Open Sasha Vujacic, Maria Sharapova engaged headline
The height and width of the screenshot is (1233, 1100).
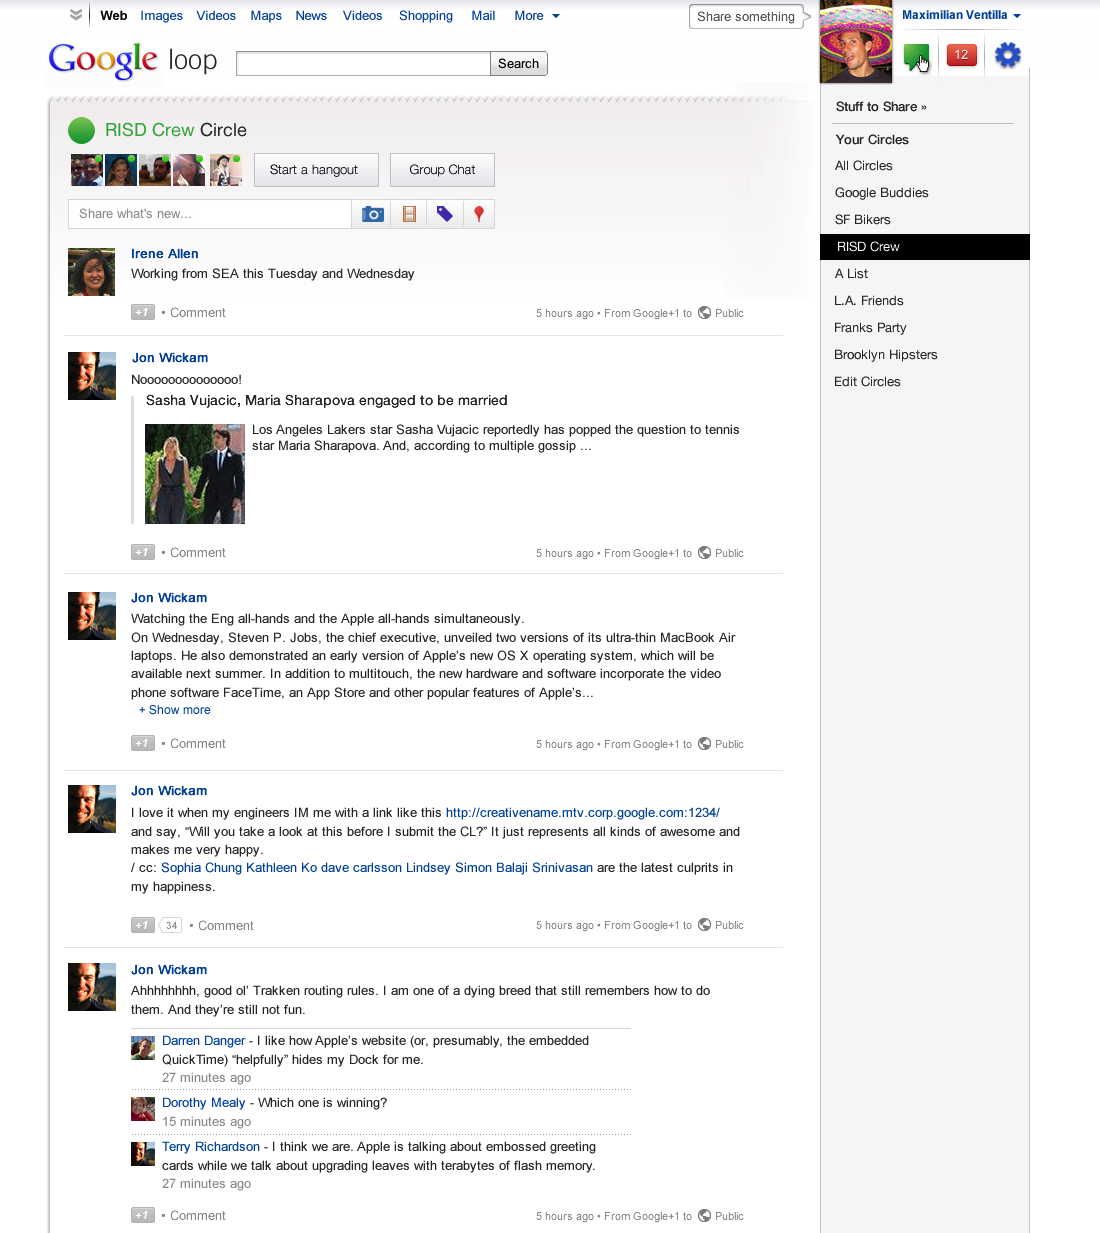tap(327, 401)
